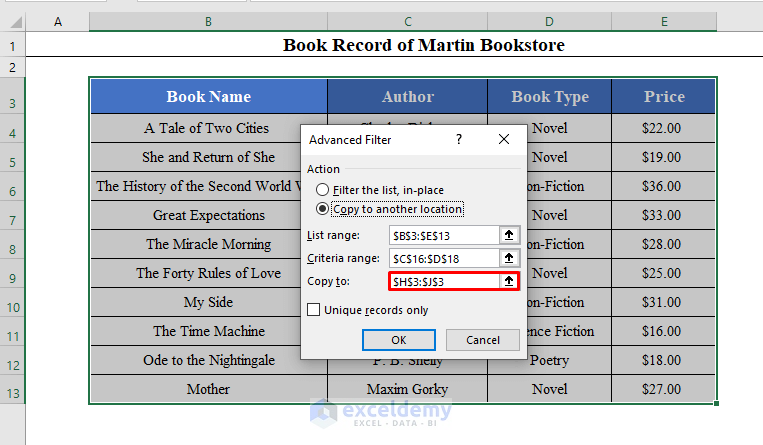Click cell 'The Forty Rules of Love'
Viewport: 763px width, 445px height.
click(209, 273)
